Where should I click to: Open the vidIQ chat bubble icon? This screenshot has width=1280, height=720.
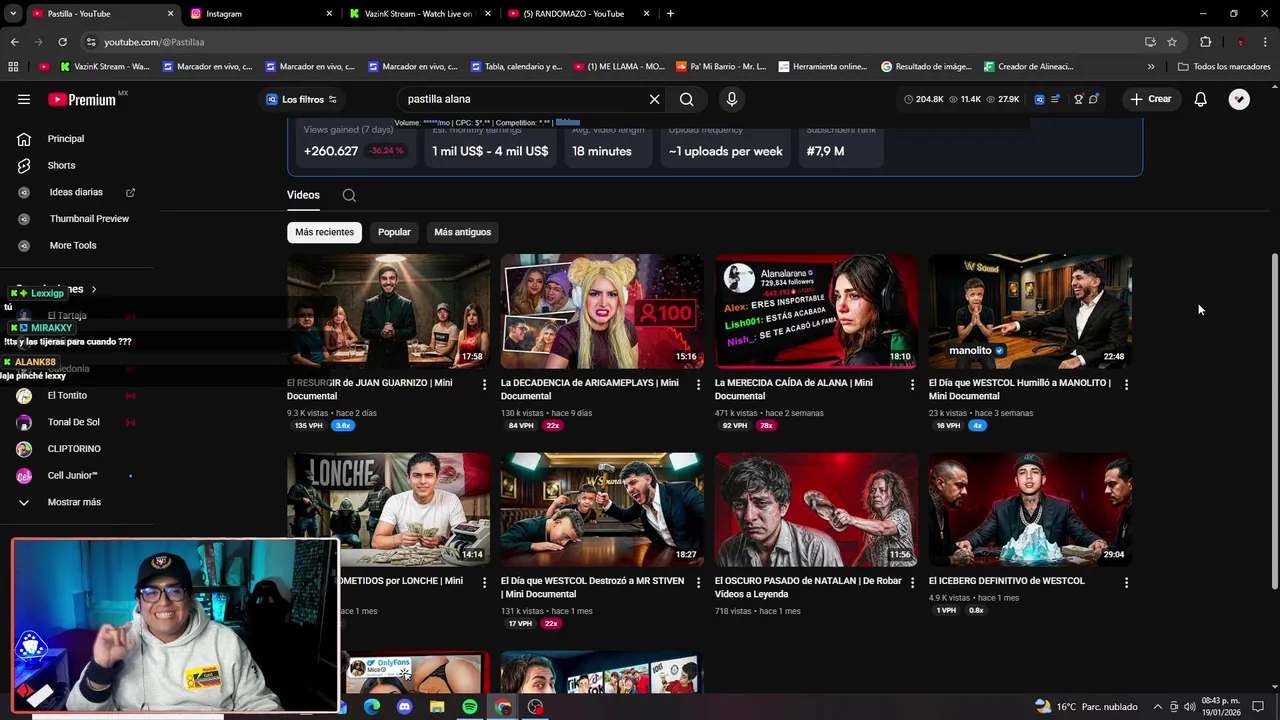tap(1094, 99)
